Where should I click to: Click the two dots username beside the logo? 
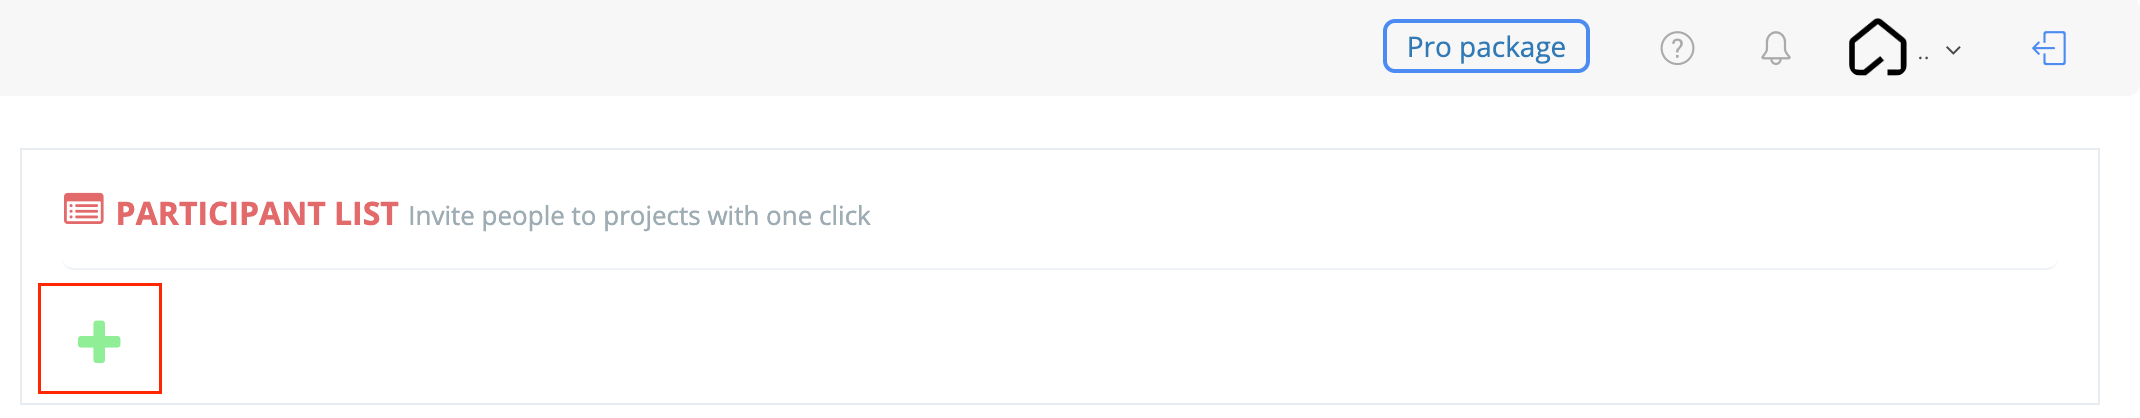tap(1923, 58)
